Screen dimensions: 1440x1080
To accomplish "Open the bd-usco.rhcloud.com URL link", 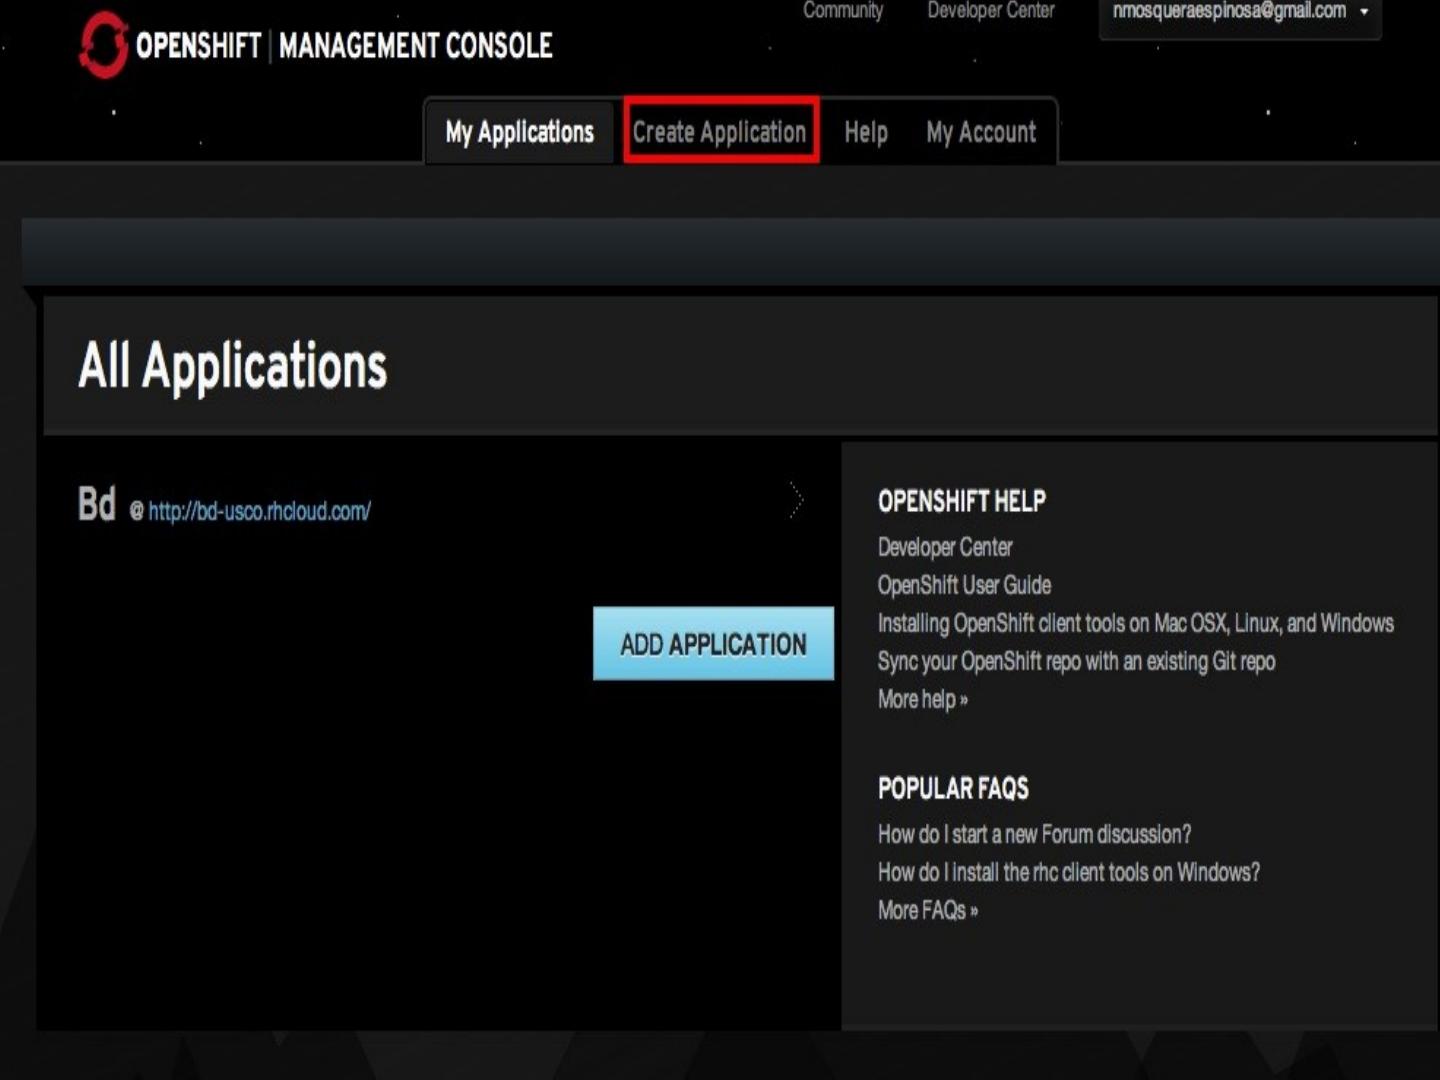I will [260, 511].
